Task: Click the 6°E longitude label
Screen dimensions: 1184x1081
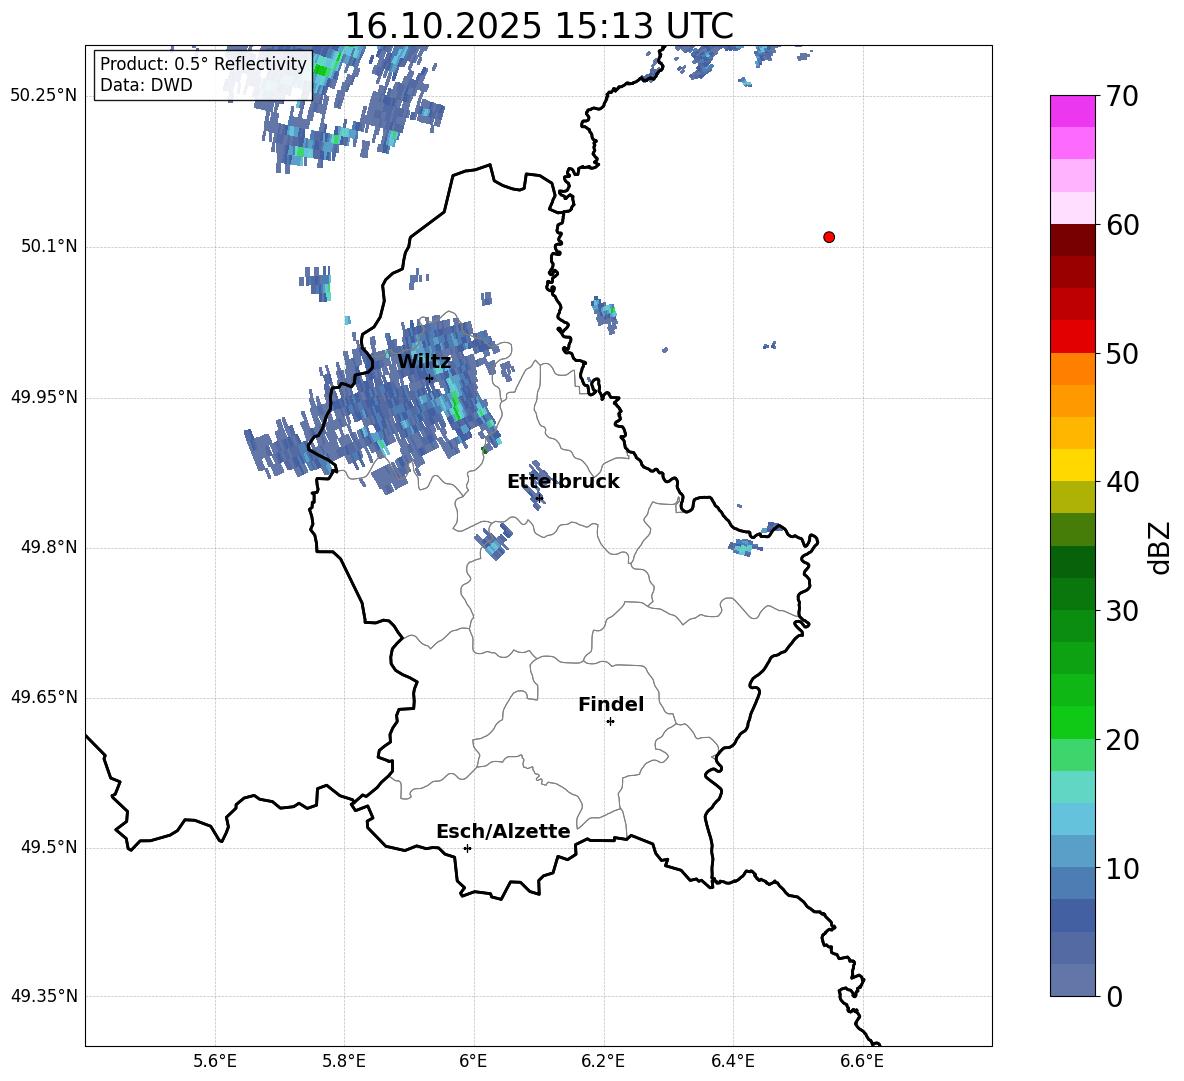Action: (x=473, y=1061)
